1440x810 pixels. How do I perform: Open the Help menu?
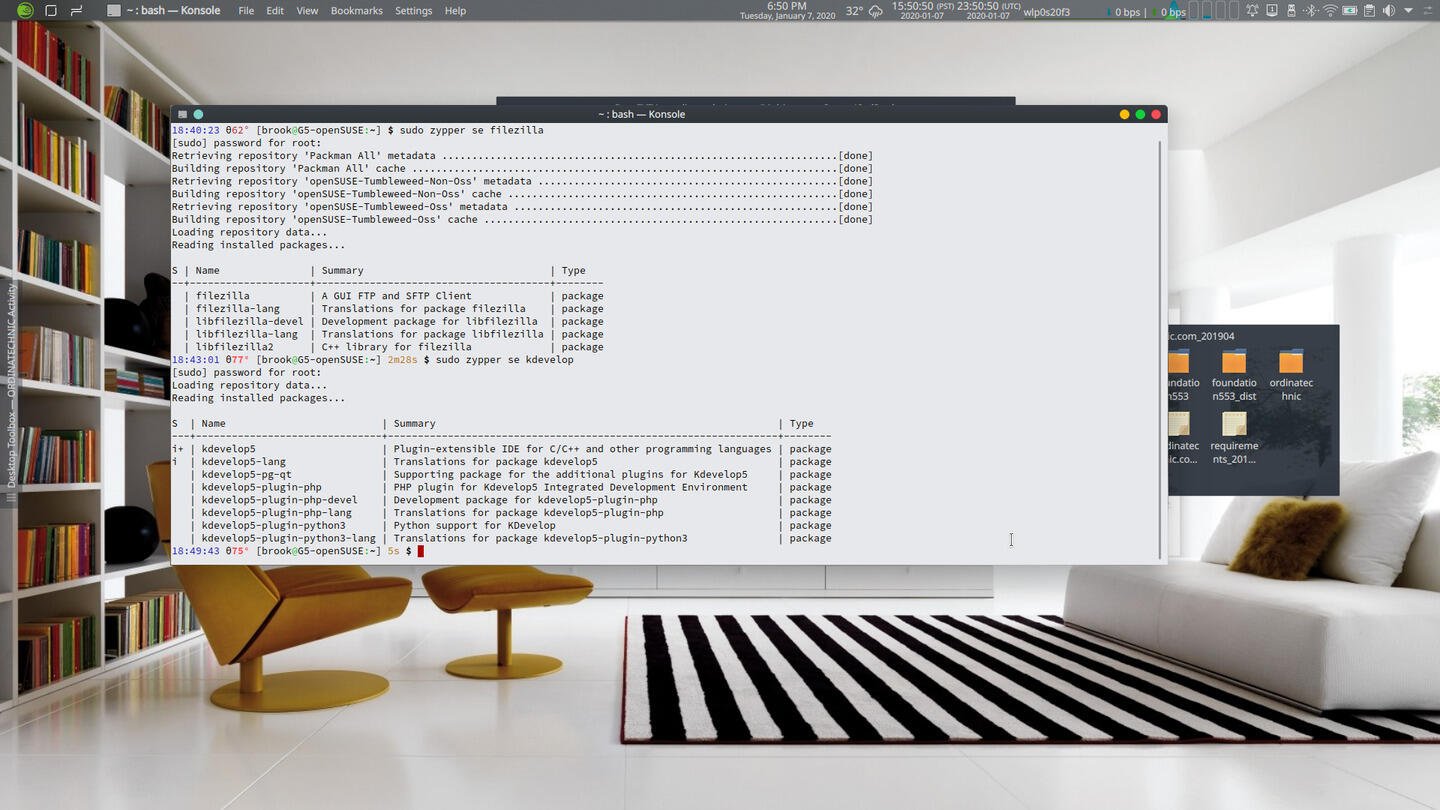click(455, 11)
